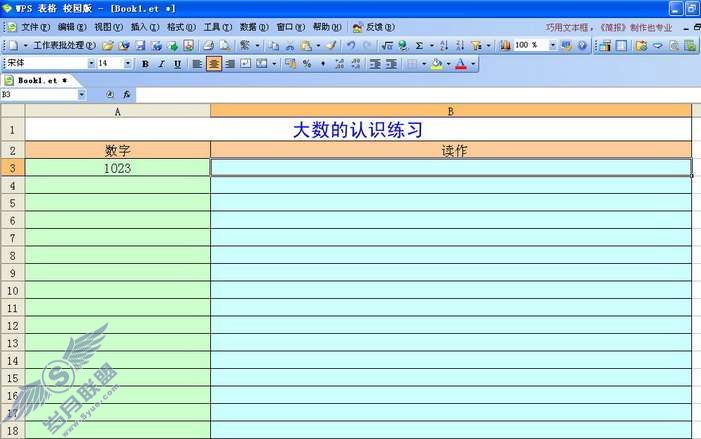Click the row 10 header
Viewport: 701px width, 439px height.
[x=13, y=291]
